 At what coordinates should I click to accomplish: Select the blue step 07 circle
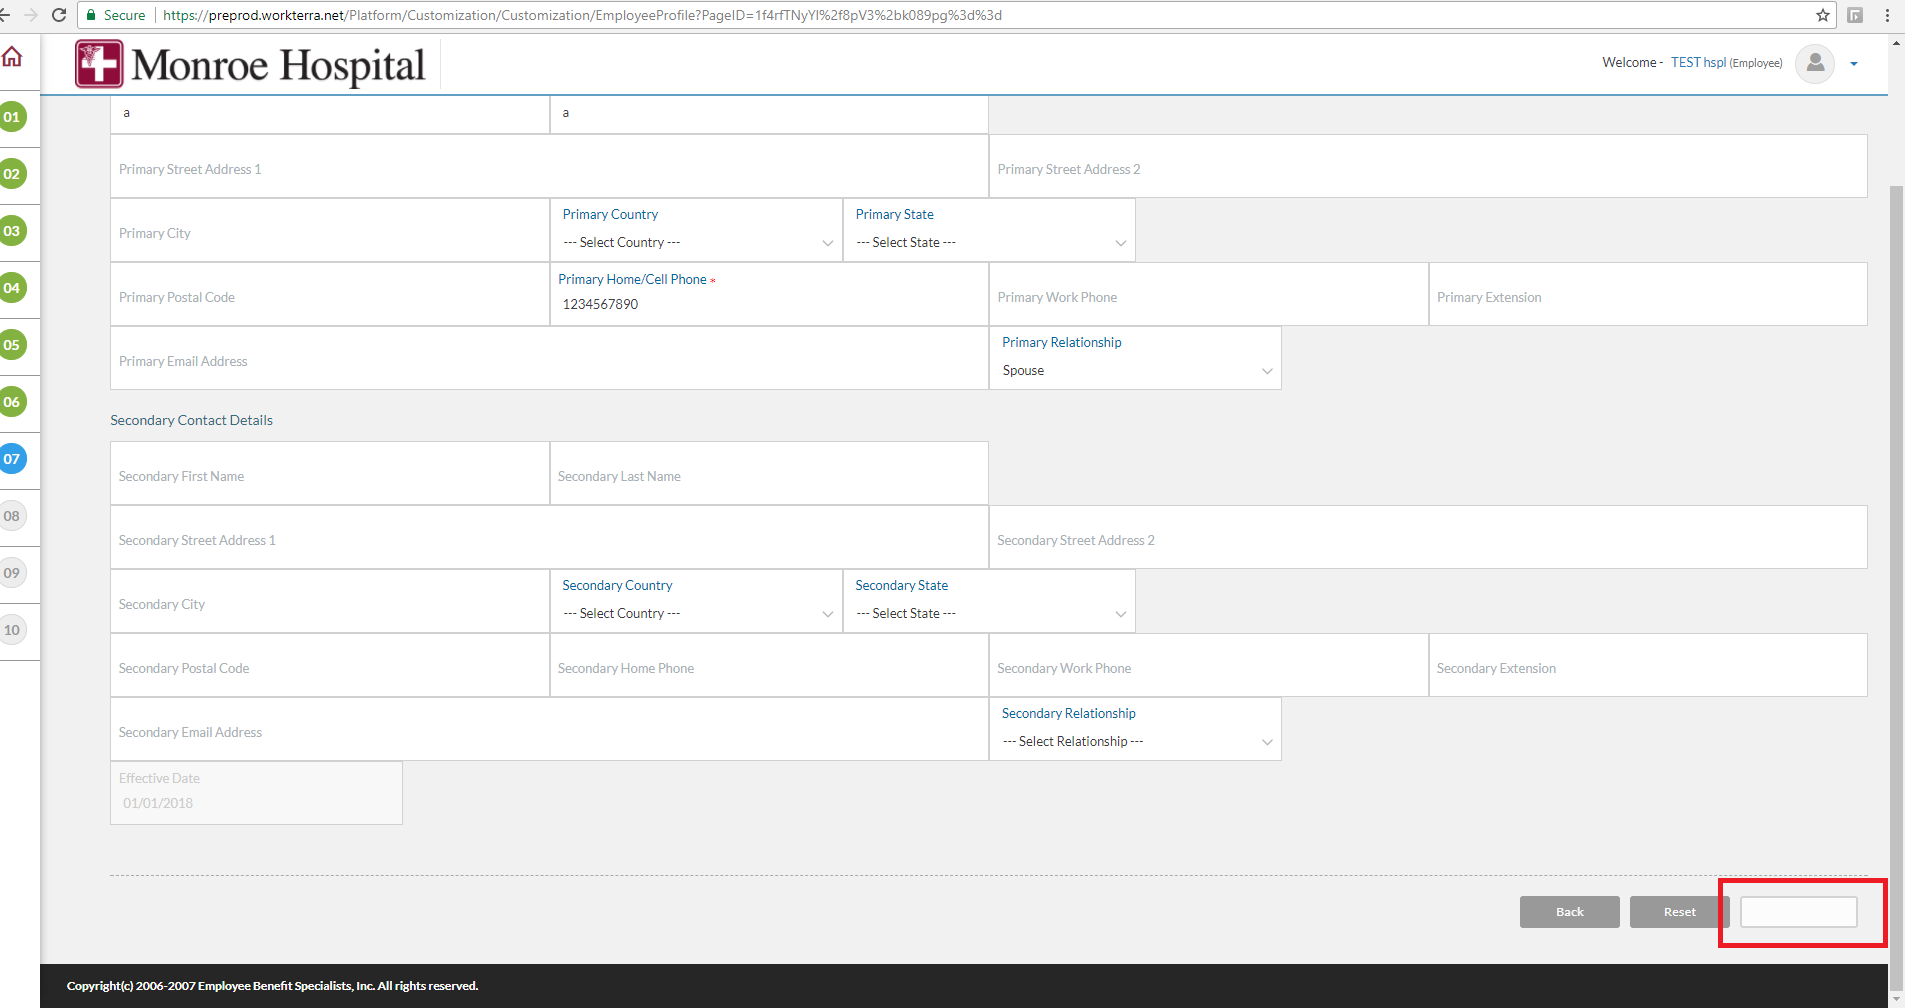[x=12, y=459]
